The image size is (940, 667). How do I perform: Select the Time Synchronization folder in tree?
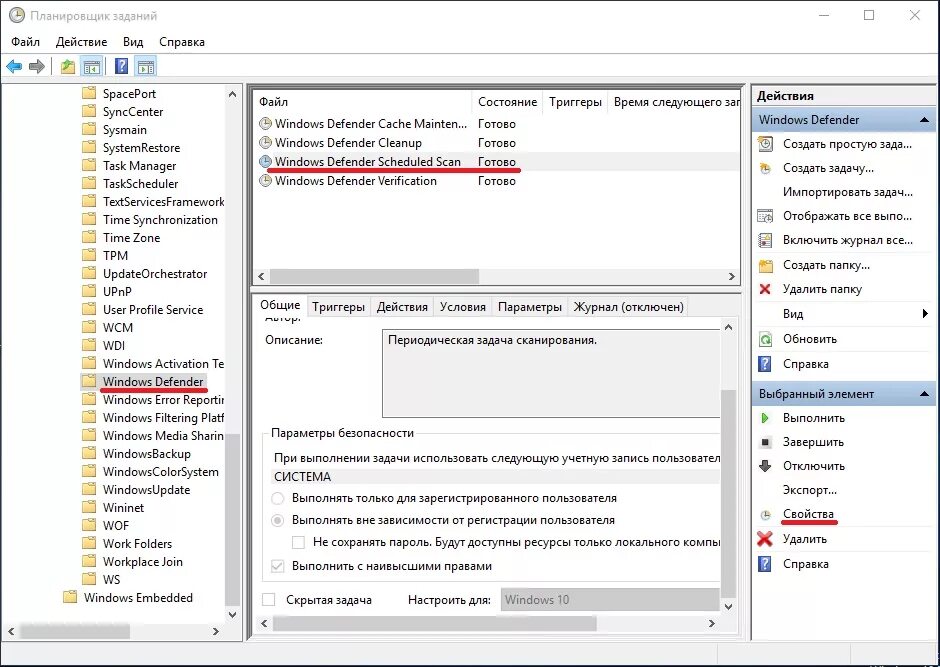point(160,220)
